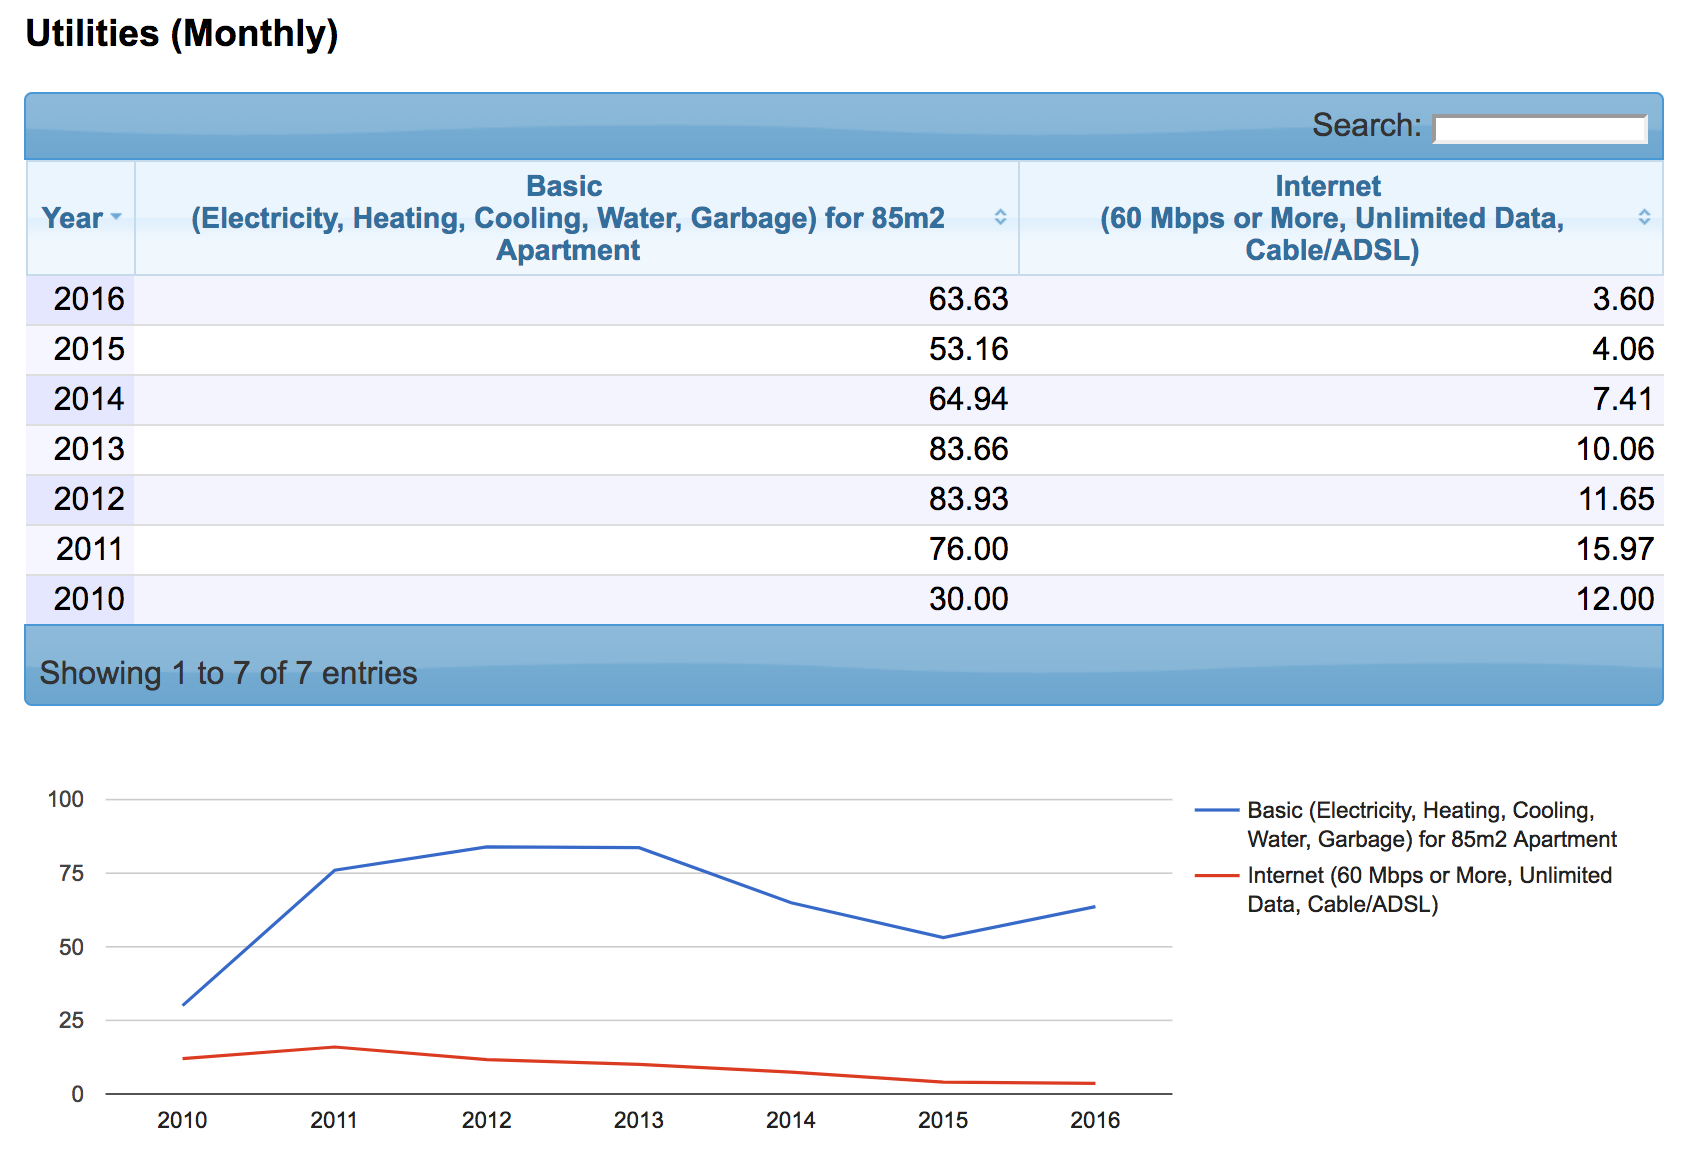The width and height of the screenshot is (1704, 1164).
Task: Click the red line swatch in legend
Action: coord(1216,876)
